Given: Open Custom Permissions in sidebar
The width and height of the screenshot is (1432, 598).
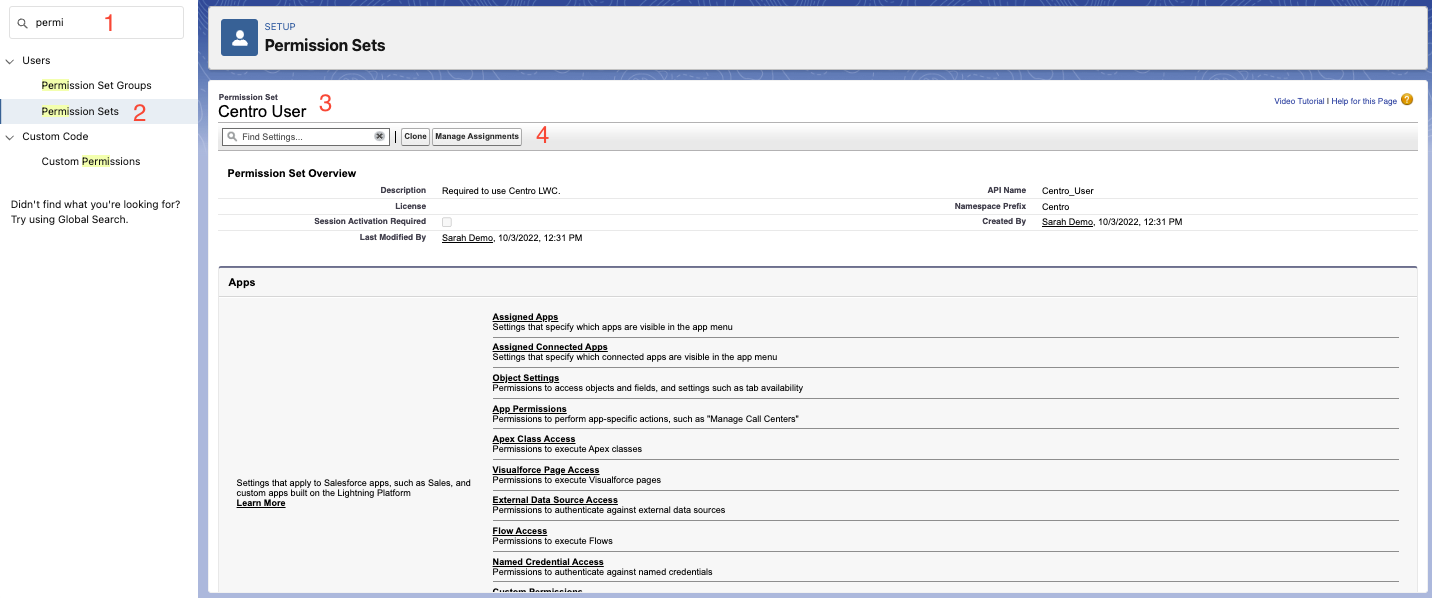Looking at the screenshot, I should coord(91,161).
